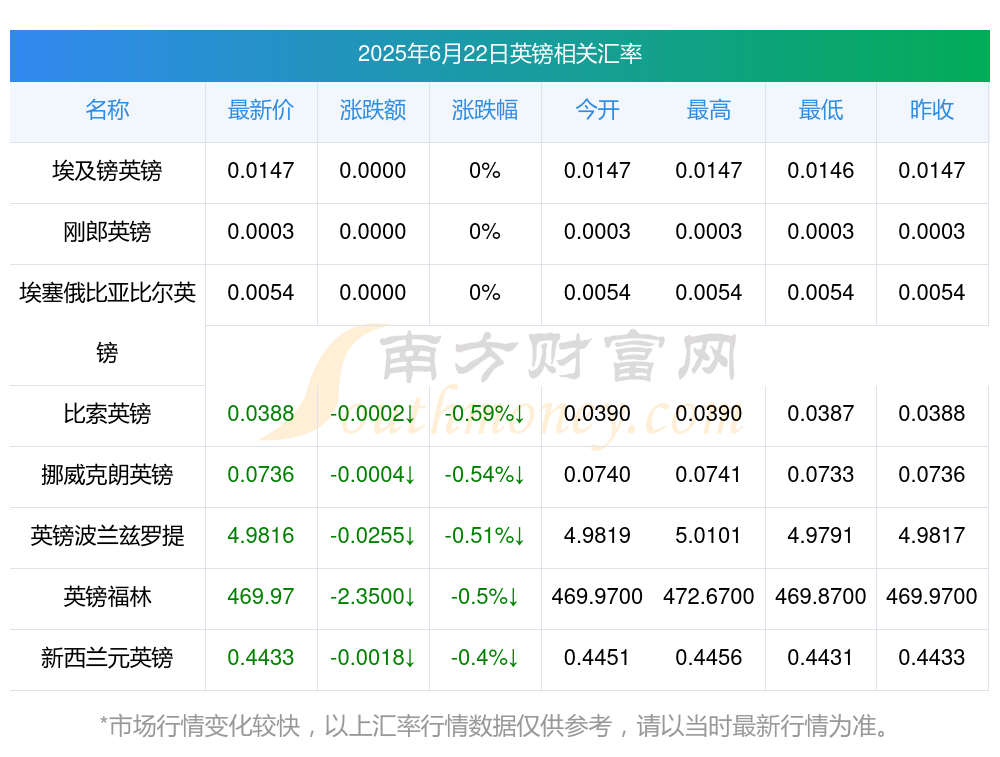Click the 埃及镑英镑 row name

tap(107, 171)
